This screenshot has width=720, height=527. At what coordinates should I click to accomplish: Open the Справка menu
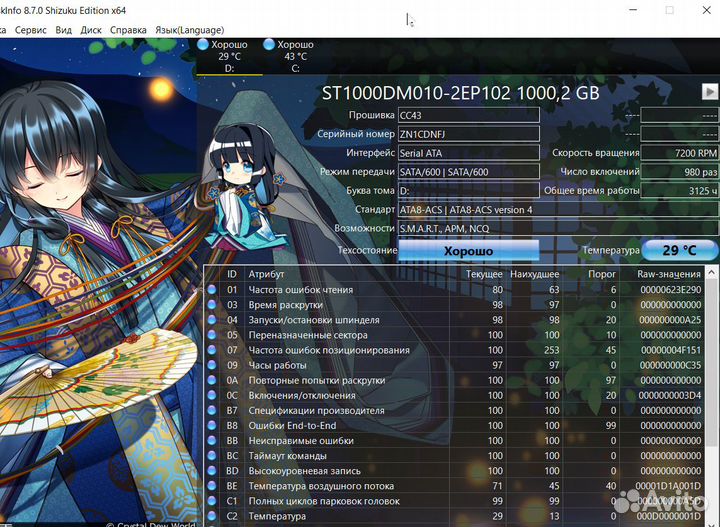(x=128, y=30)
